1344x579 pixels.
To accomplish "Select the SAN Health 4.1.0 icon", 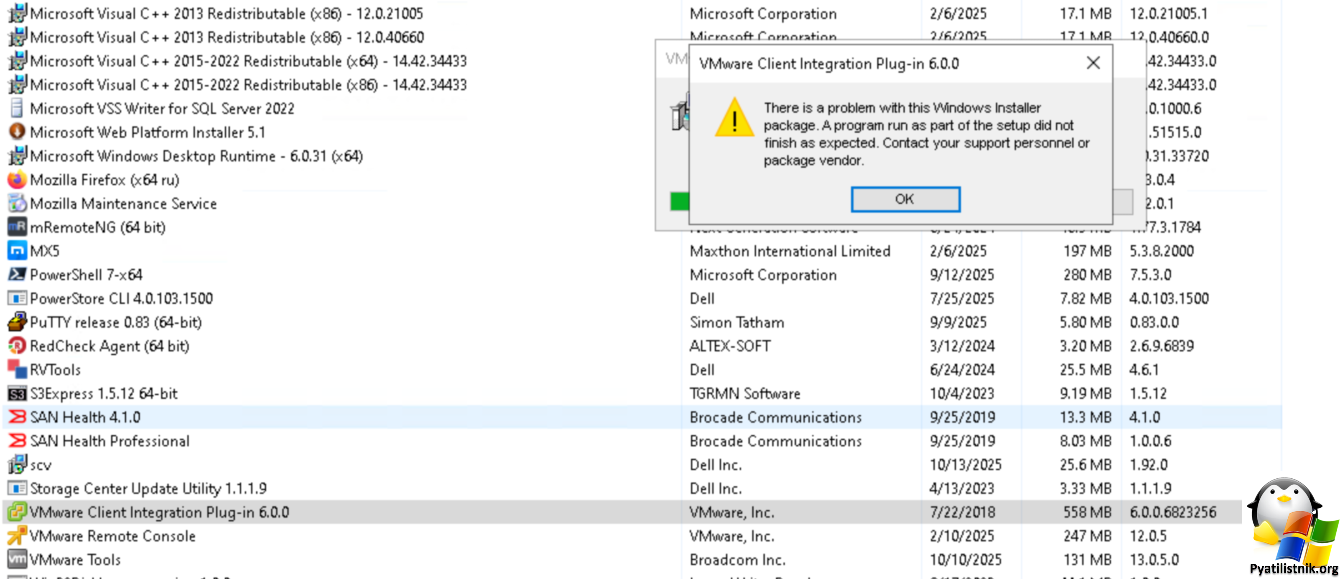I will (x=17, y=417).
